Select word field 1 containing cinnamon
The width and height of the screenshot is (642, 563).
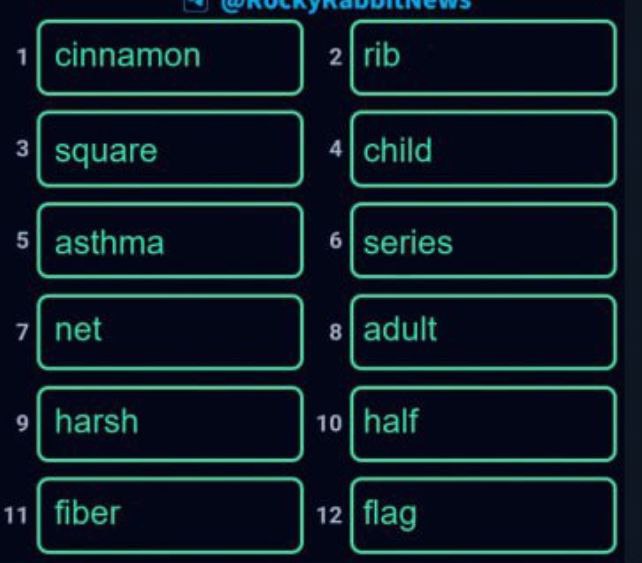[x=170, y=57]
